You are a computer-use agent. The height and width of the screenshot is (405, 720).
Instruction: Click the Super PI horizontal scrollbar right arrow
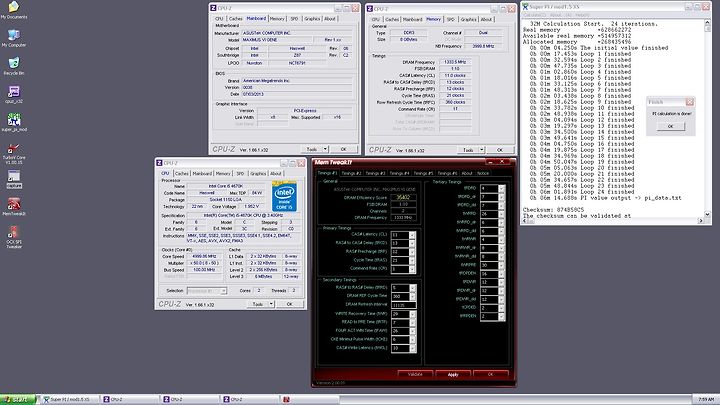click(x=701, y=221)
